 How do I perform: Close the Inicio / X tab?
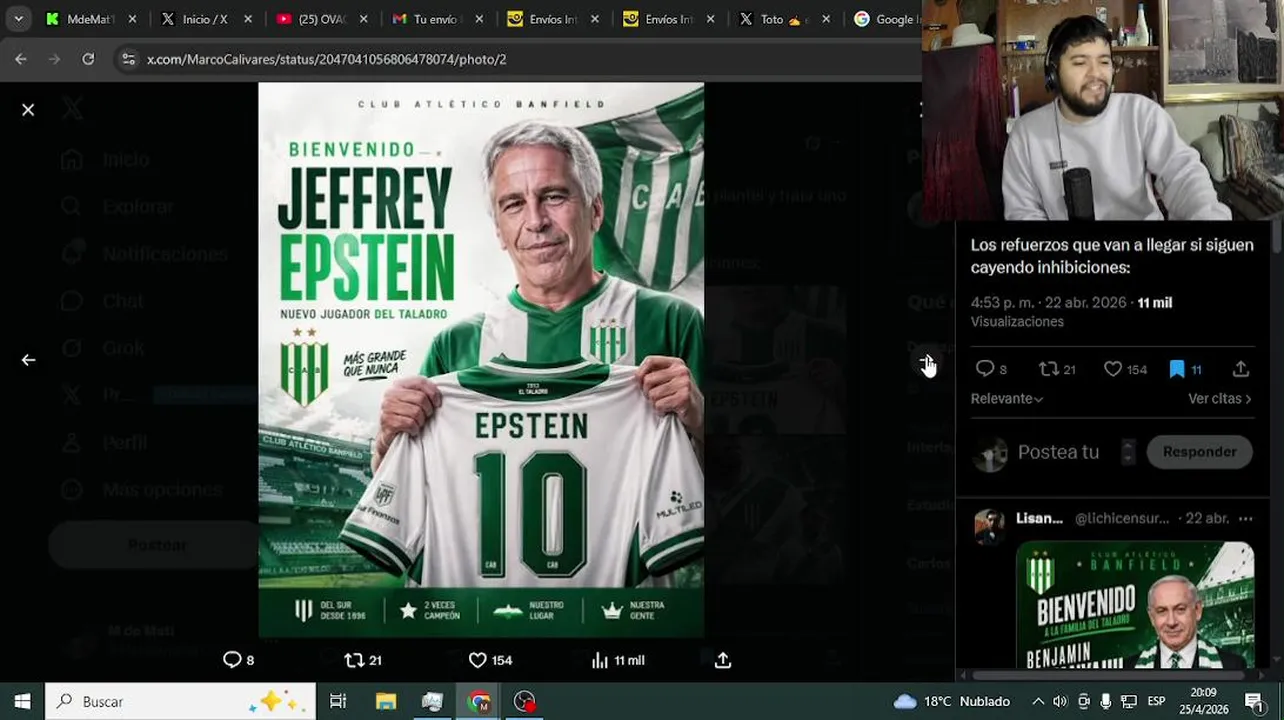[248, 19]
